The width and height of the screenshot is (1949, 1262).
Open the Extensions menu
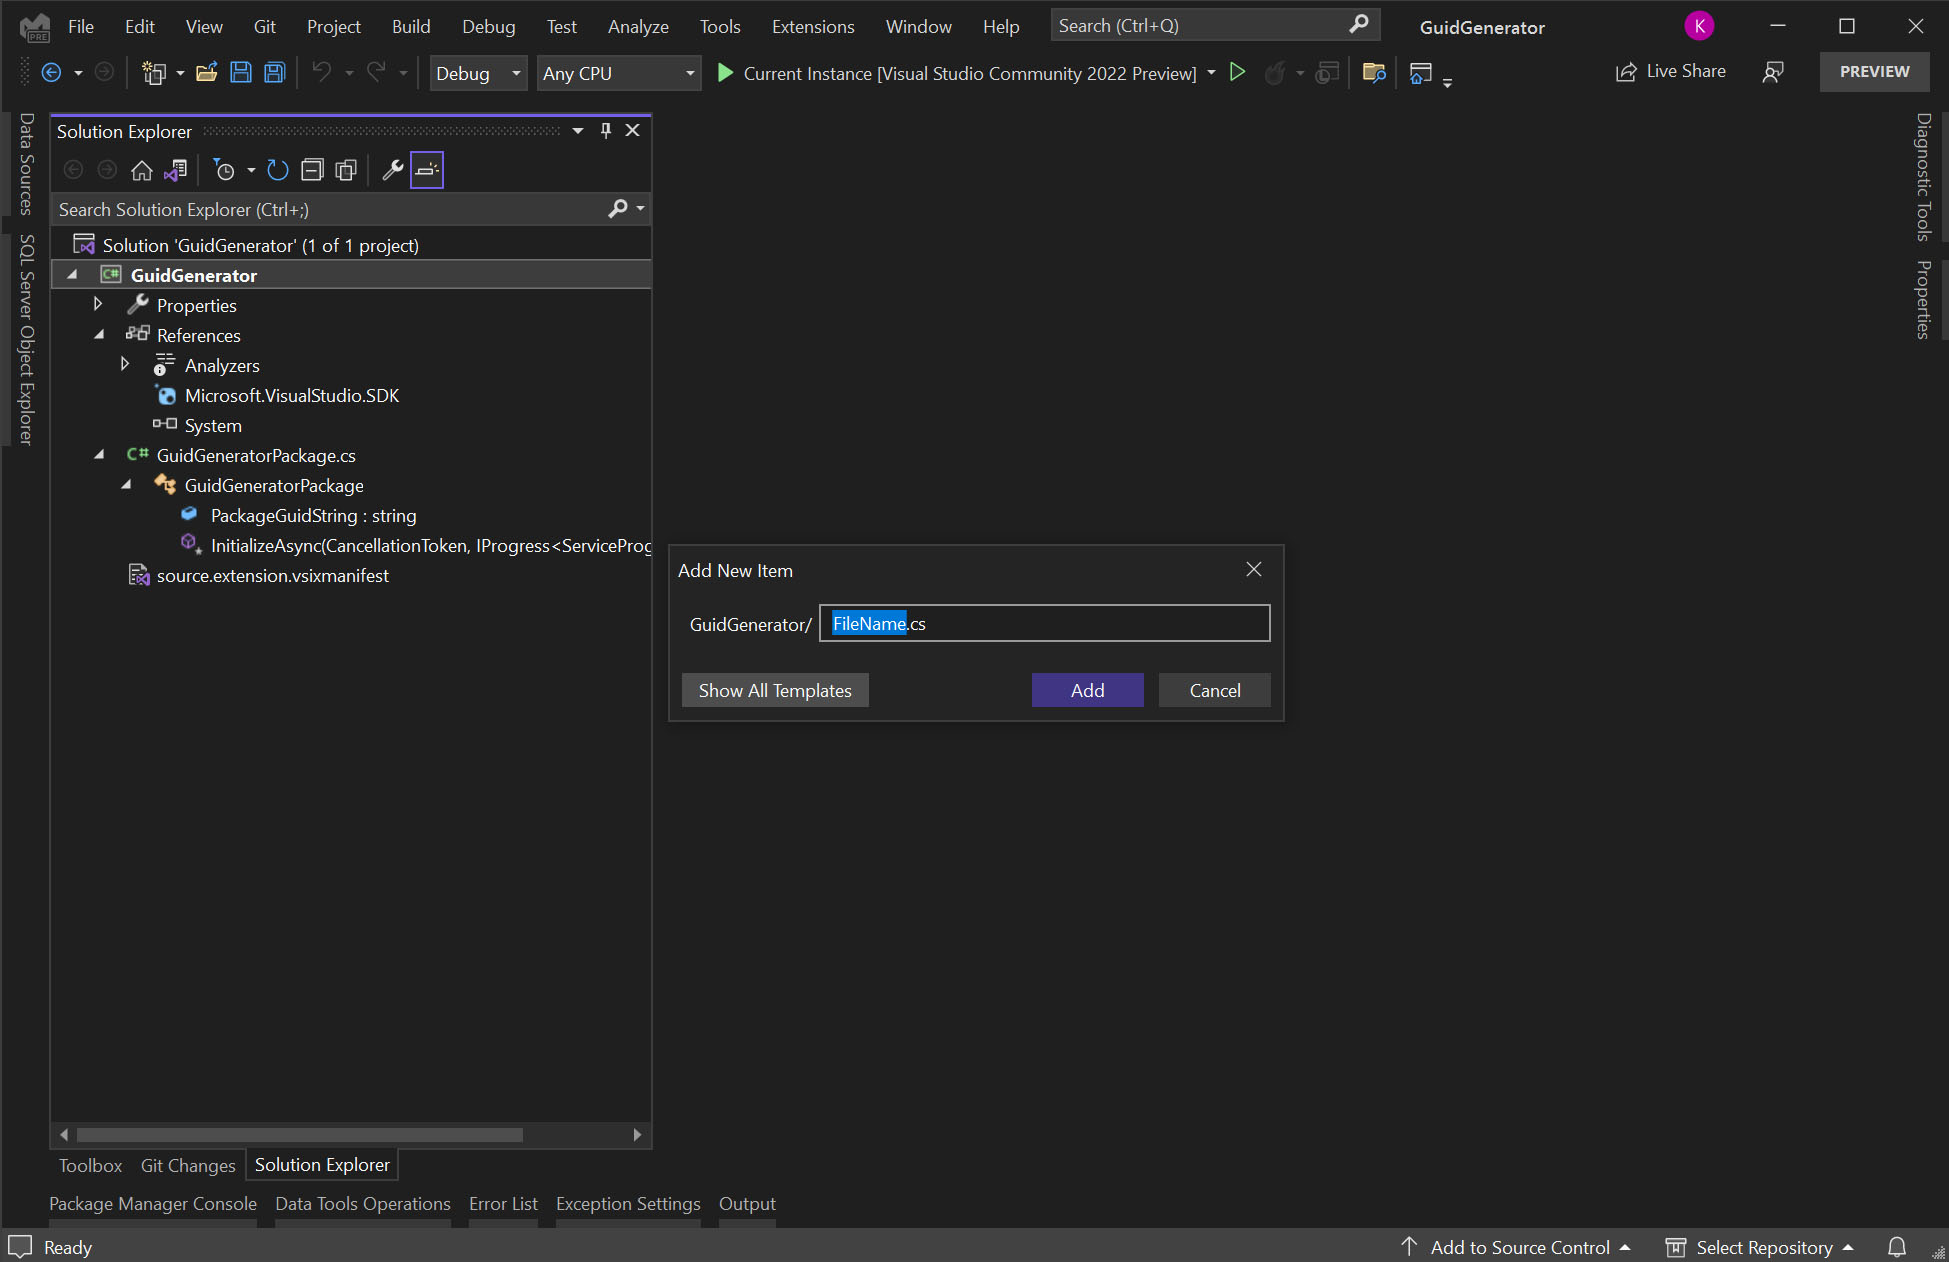812,26
